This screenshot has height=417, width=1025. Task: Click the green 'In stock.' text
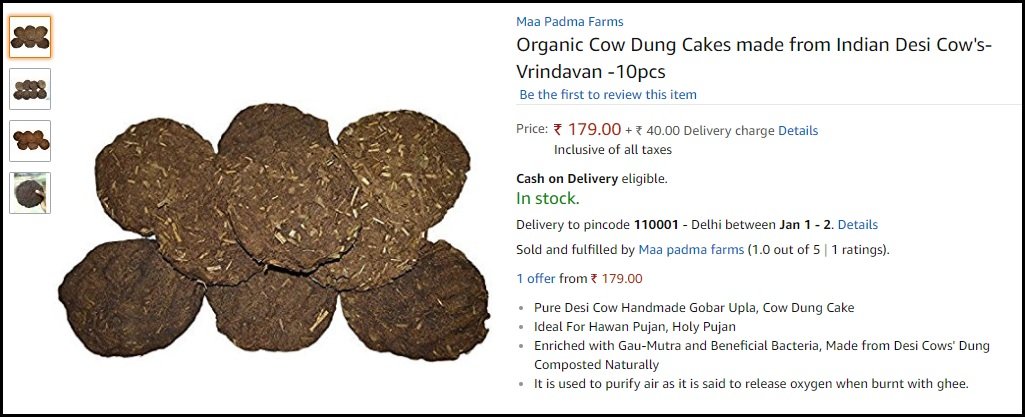[548, 198]
